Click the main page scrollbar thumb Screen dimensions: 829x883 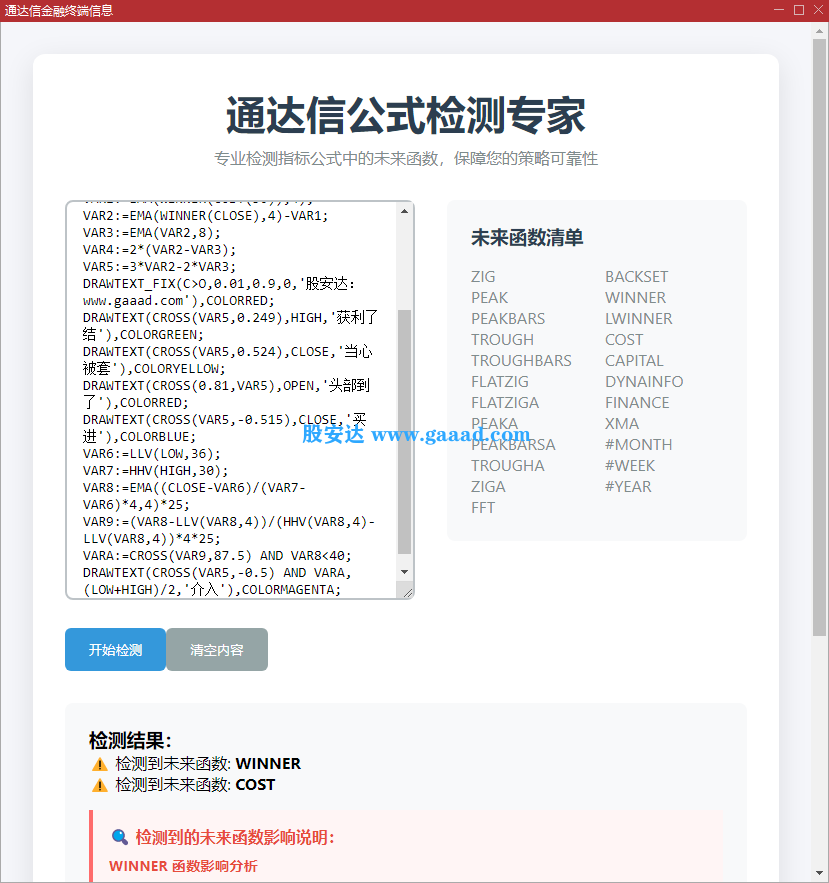pos(819,338)
